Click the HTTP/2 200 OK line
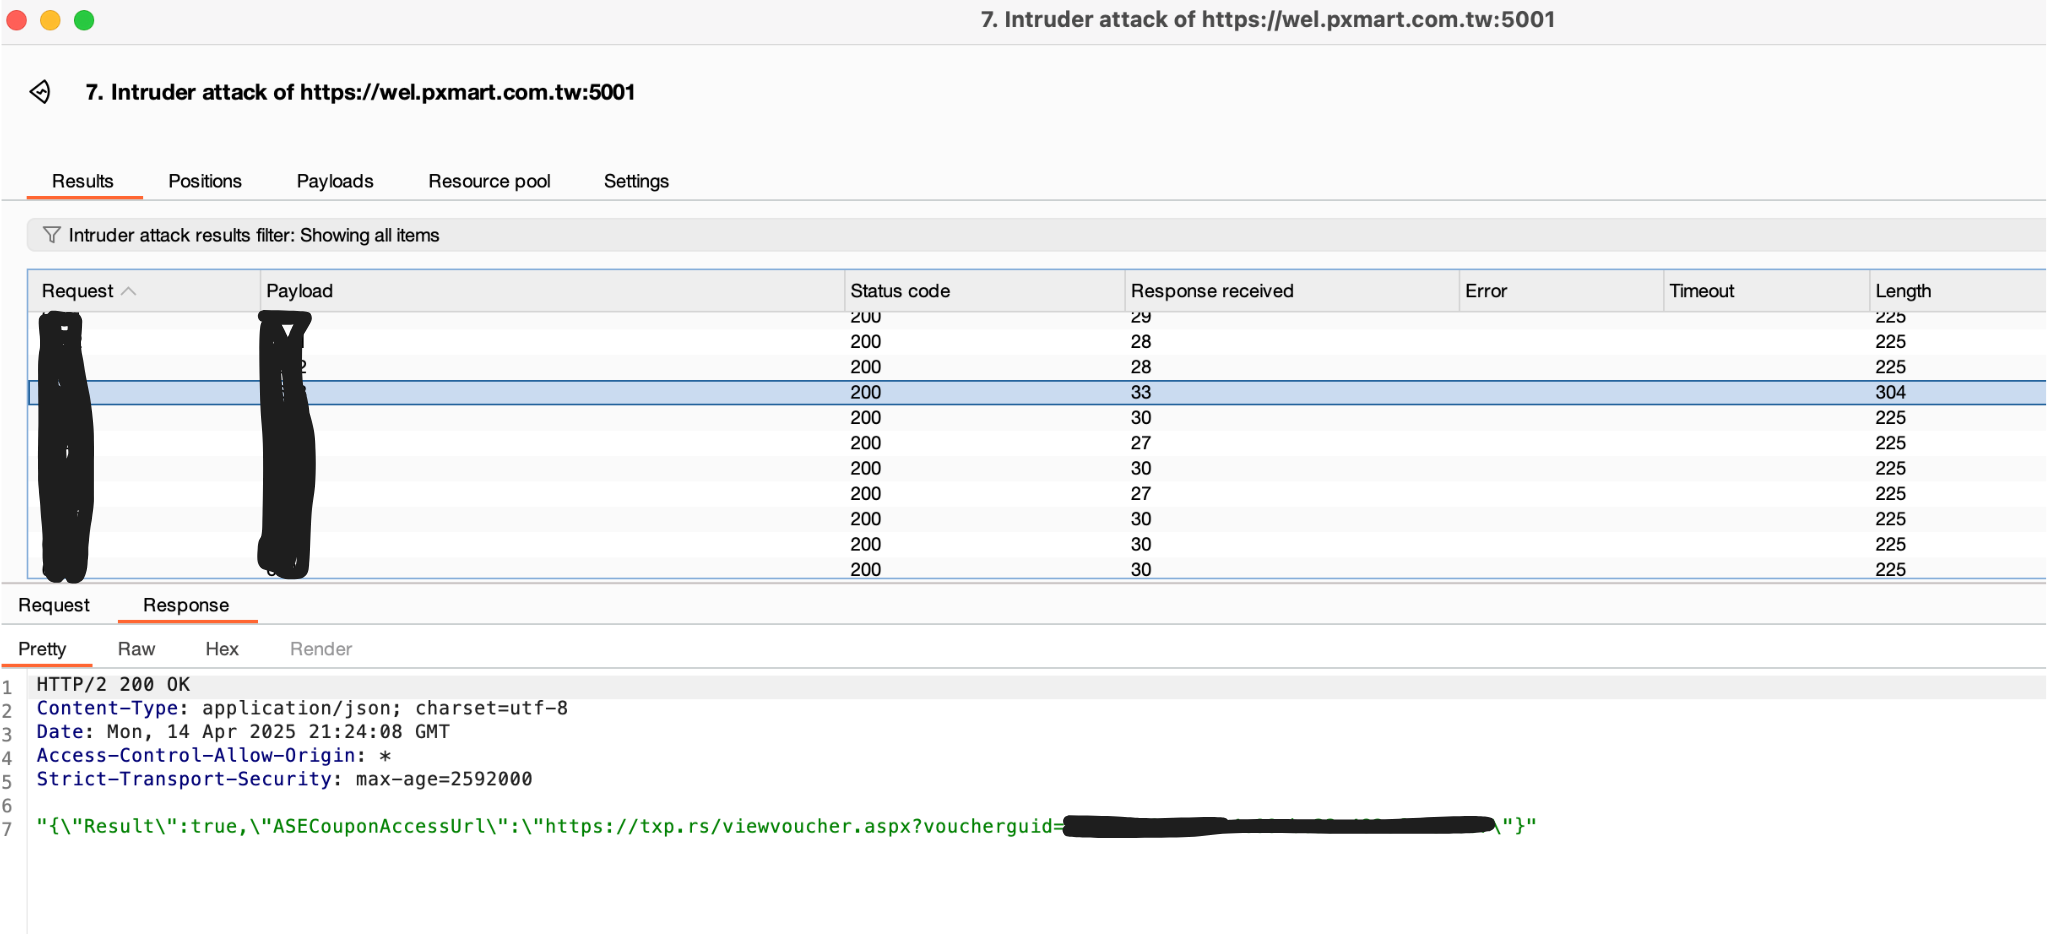This screenshot has height=934, width=2048. pos(113,685)
